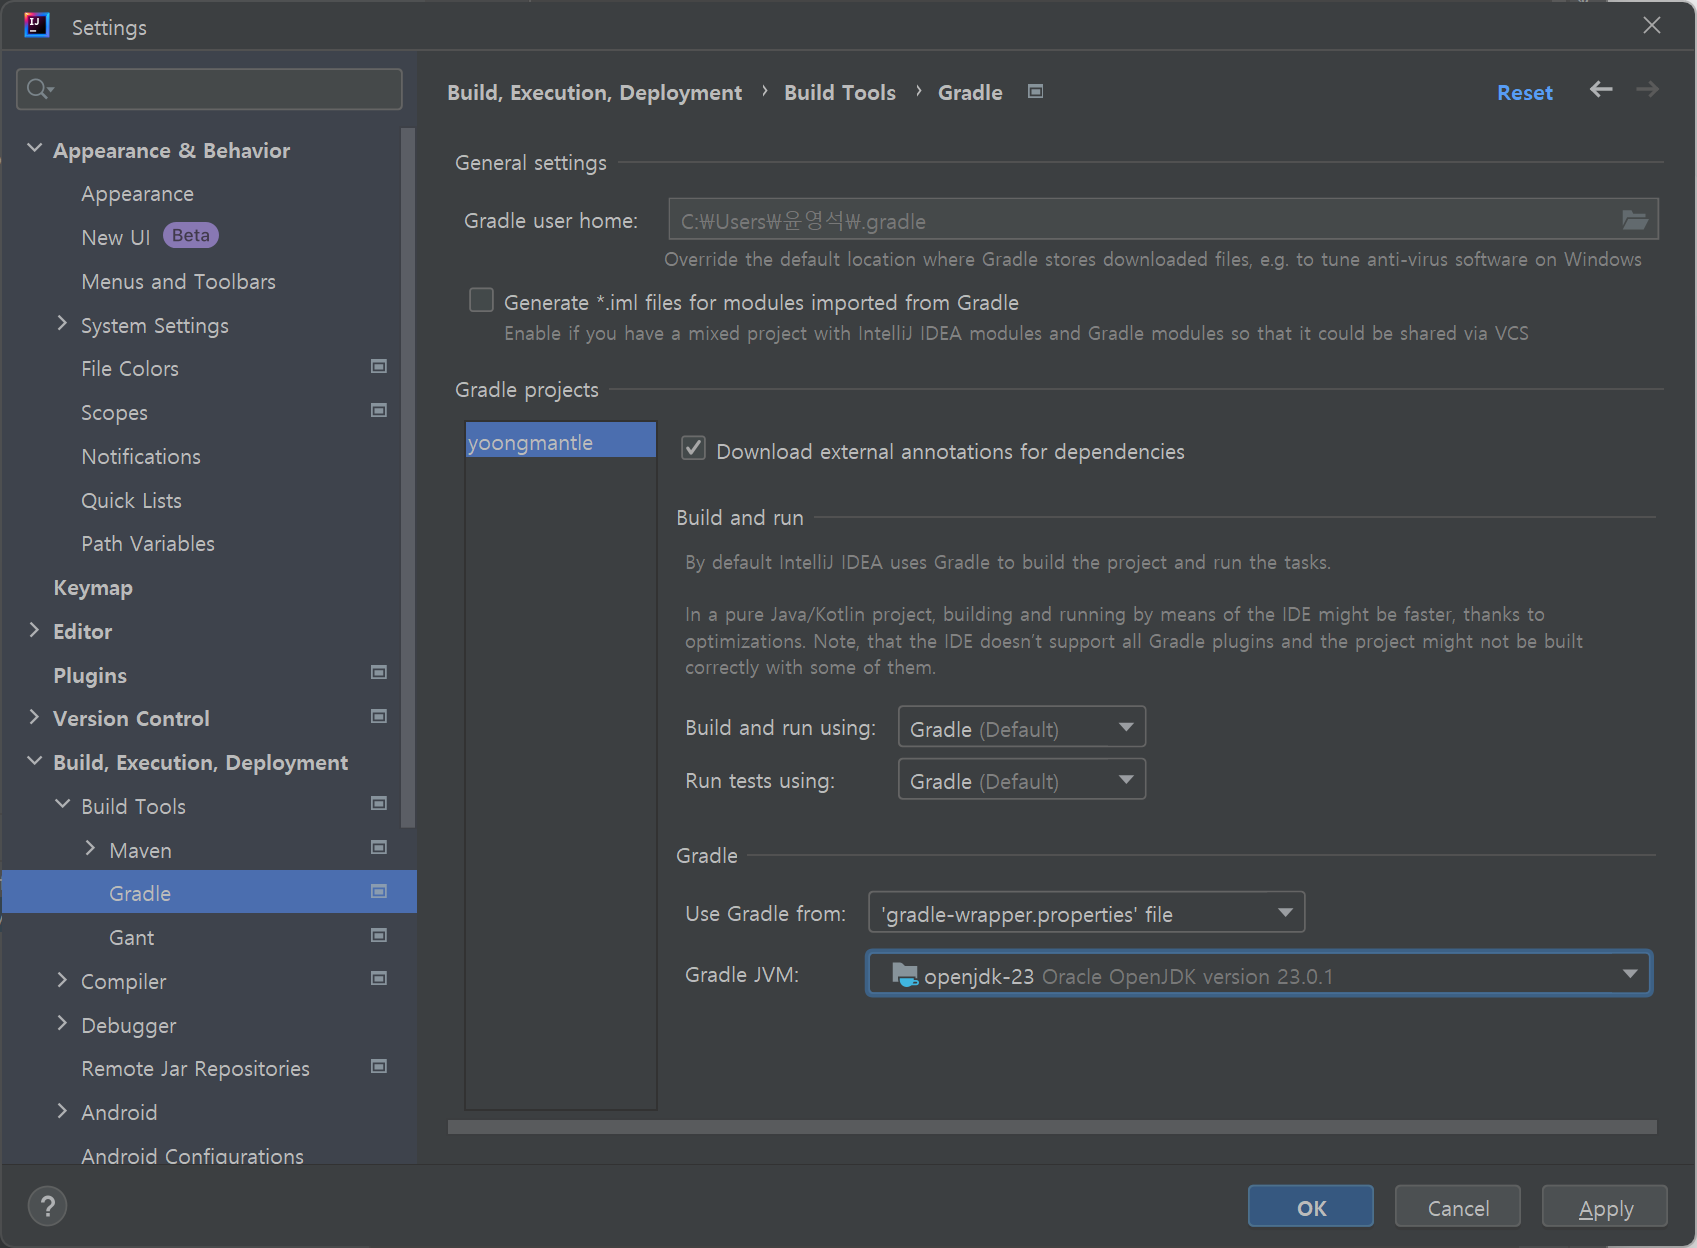Click the project icon beside Gant

pyautogui.click(x=379, y=936)
